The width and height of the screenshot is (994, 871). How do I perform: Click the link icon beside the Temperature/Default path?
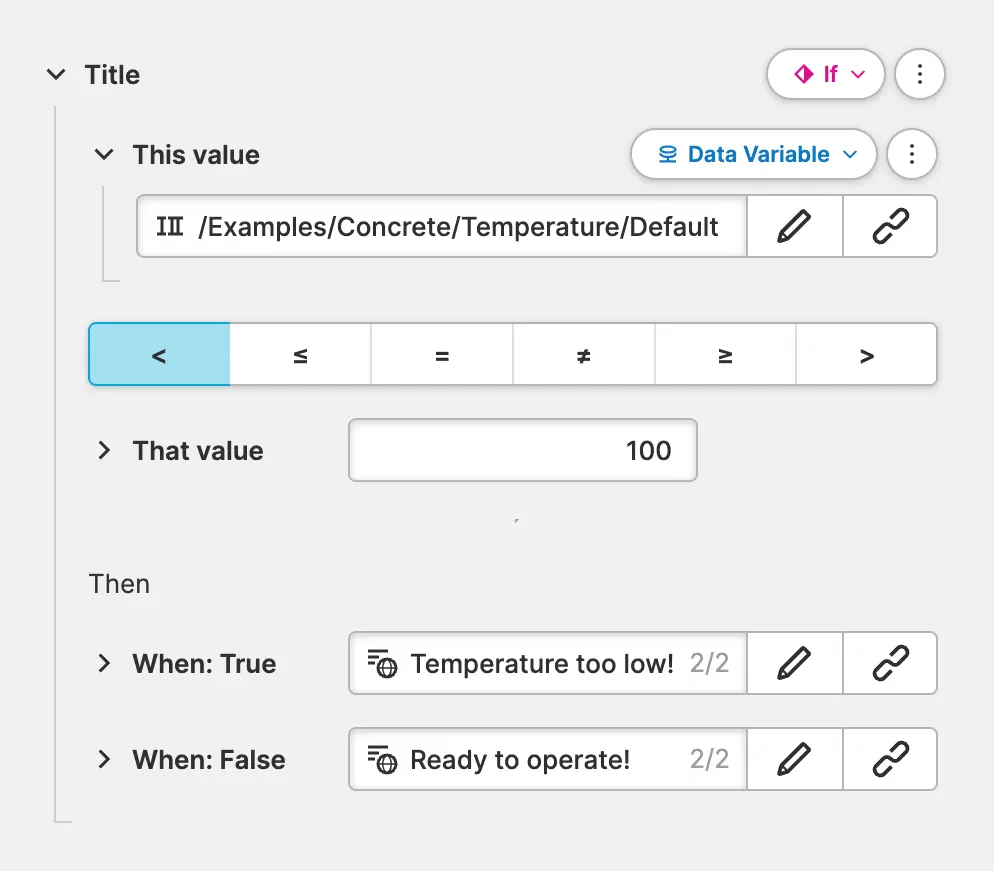(890, 227)
